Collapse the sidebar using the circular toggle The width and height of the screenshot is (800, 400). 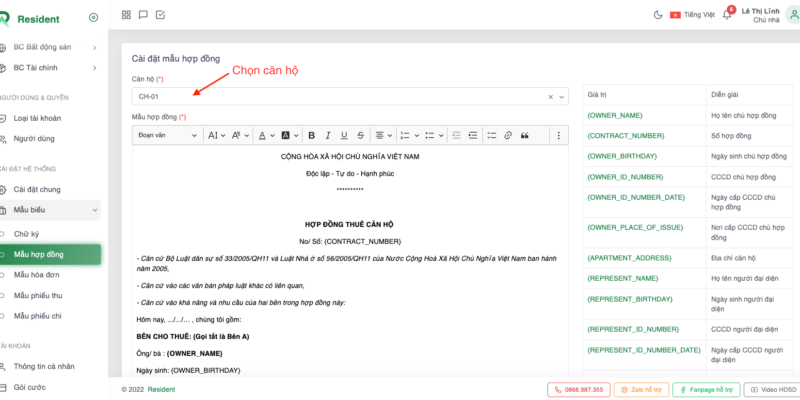pos(93,17)
